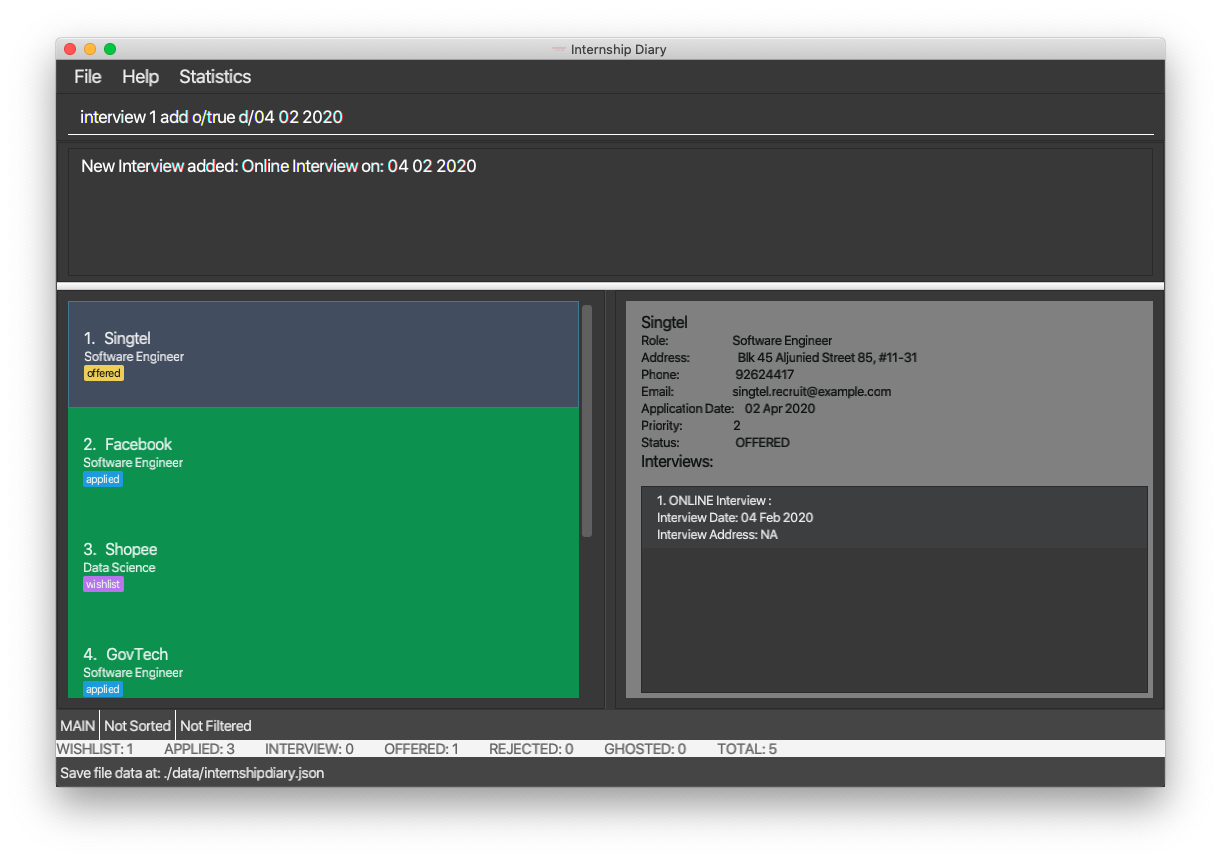Screen dimensions: 1221x861
Task: Click the internship list scrollbar
Action: coord(587,420)
